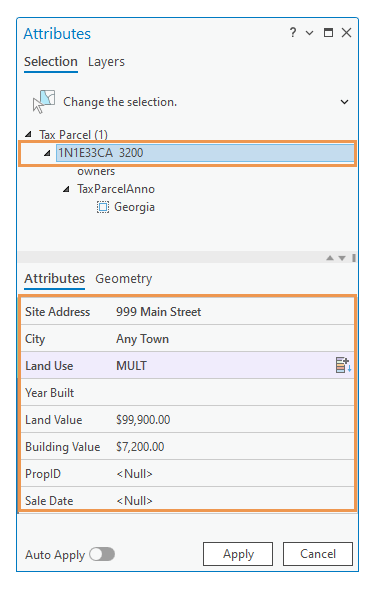
Task: Collapse the Tax Parcel tree node
Action: (28, 134)
